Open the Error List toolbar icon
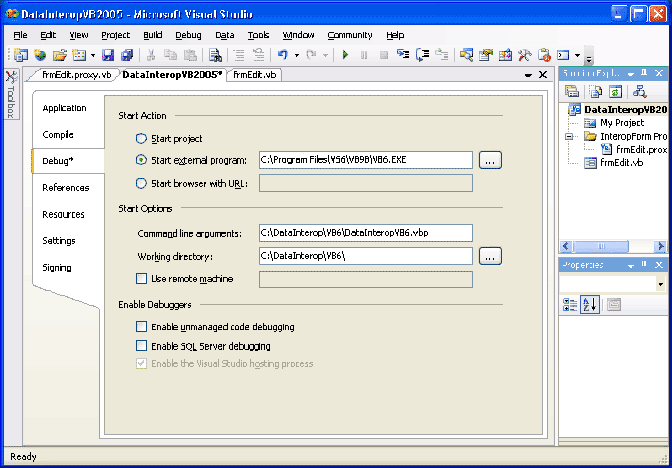The width and height of the screenshot is (672, 468). [544, 55]
